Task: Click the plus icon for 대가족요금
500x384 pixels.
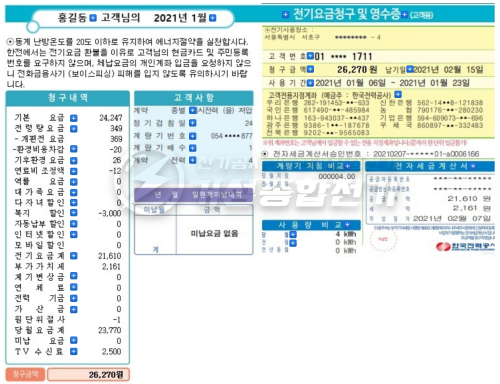Action: point(74,192)
